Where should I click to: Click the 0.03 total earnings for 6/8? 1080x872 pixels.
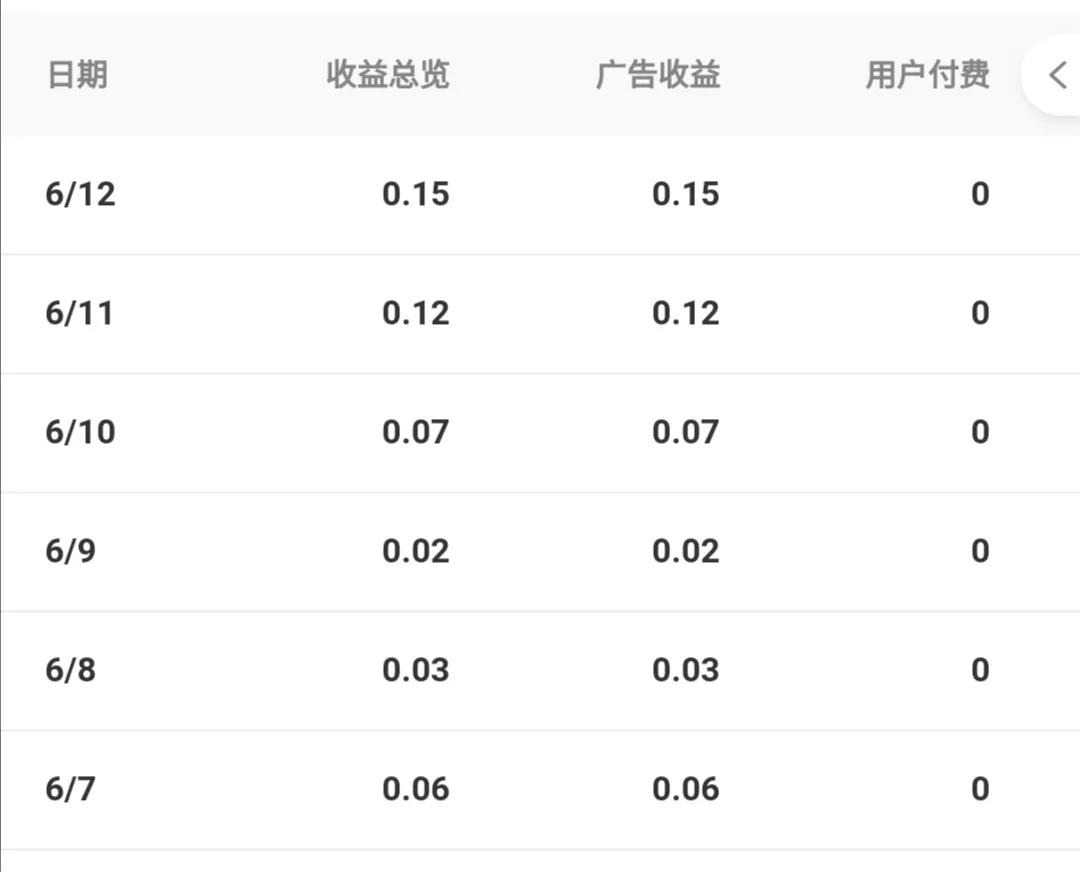[x=417, y=670]
